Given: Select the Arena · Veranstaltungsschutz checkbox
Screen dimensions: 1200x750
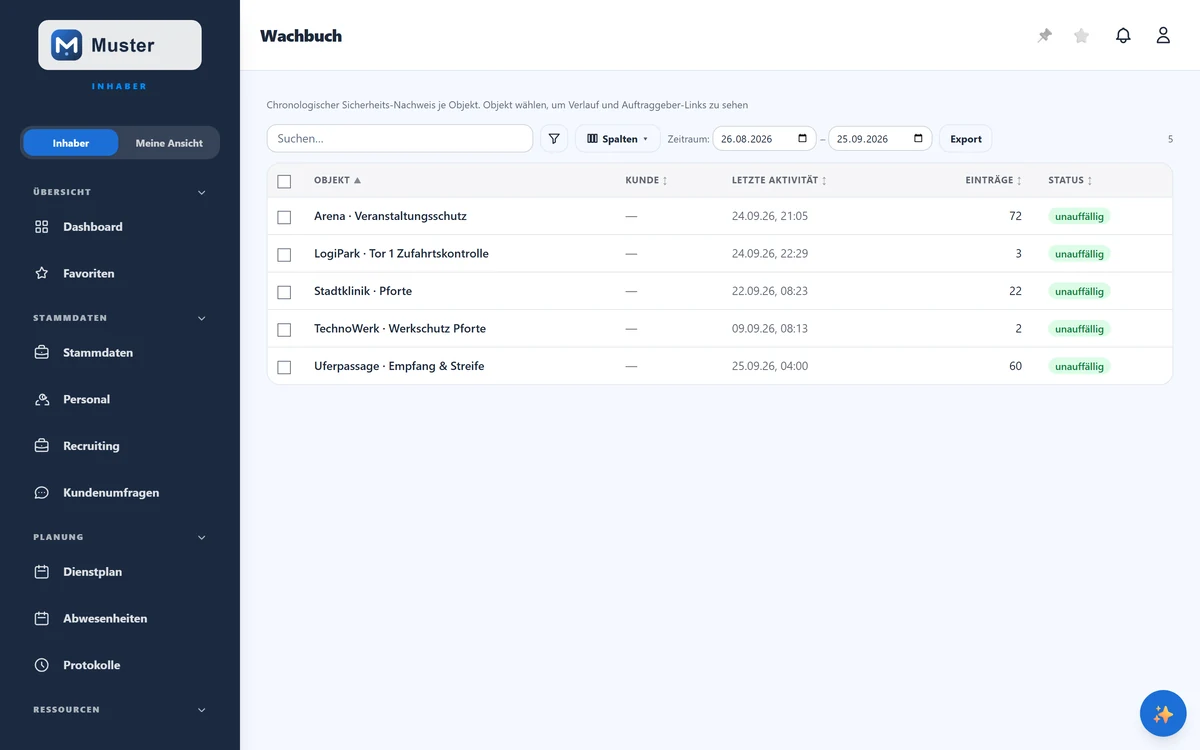Looking at the screenshot, I should [284, 217].
